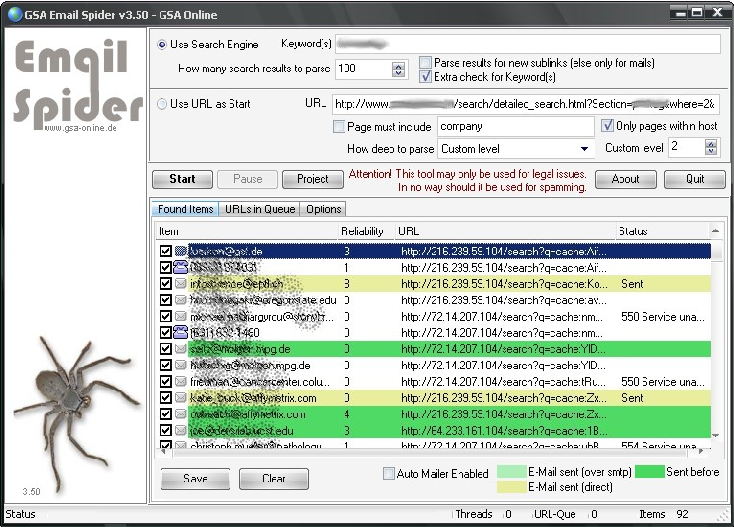
Task: Click the phone icon beside the number ending 1460
Action: pos(180,332)
